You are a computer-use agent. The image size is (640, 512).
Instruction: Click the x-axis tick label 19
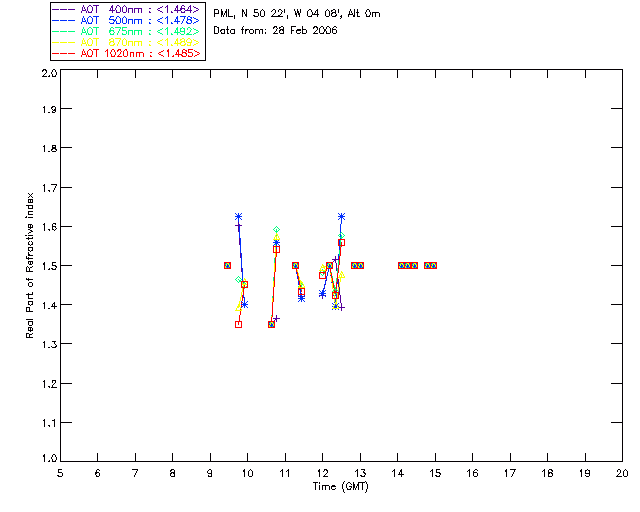(x=585, y=473)
